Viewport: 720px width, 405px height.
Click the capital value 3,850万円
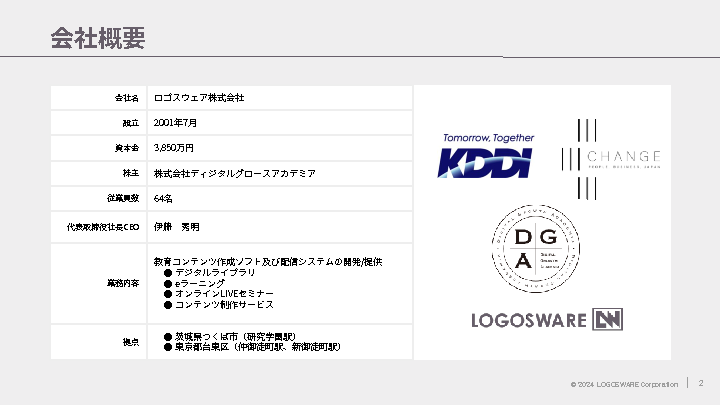pyautogui.click(x=174, y=147)
